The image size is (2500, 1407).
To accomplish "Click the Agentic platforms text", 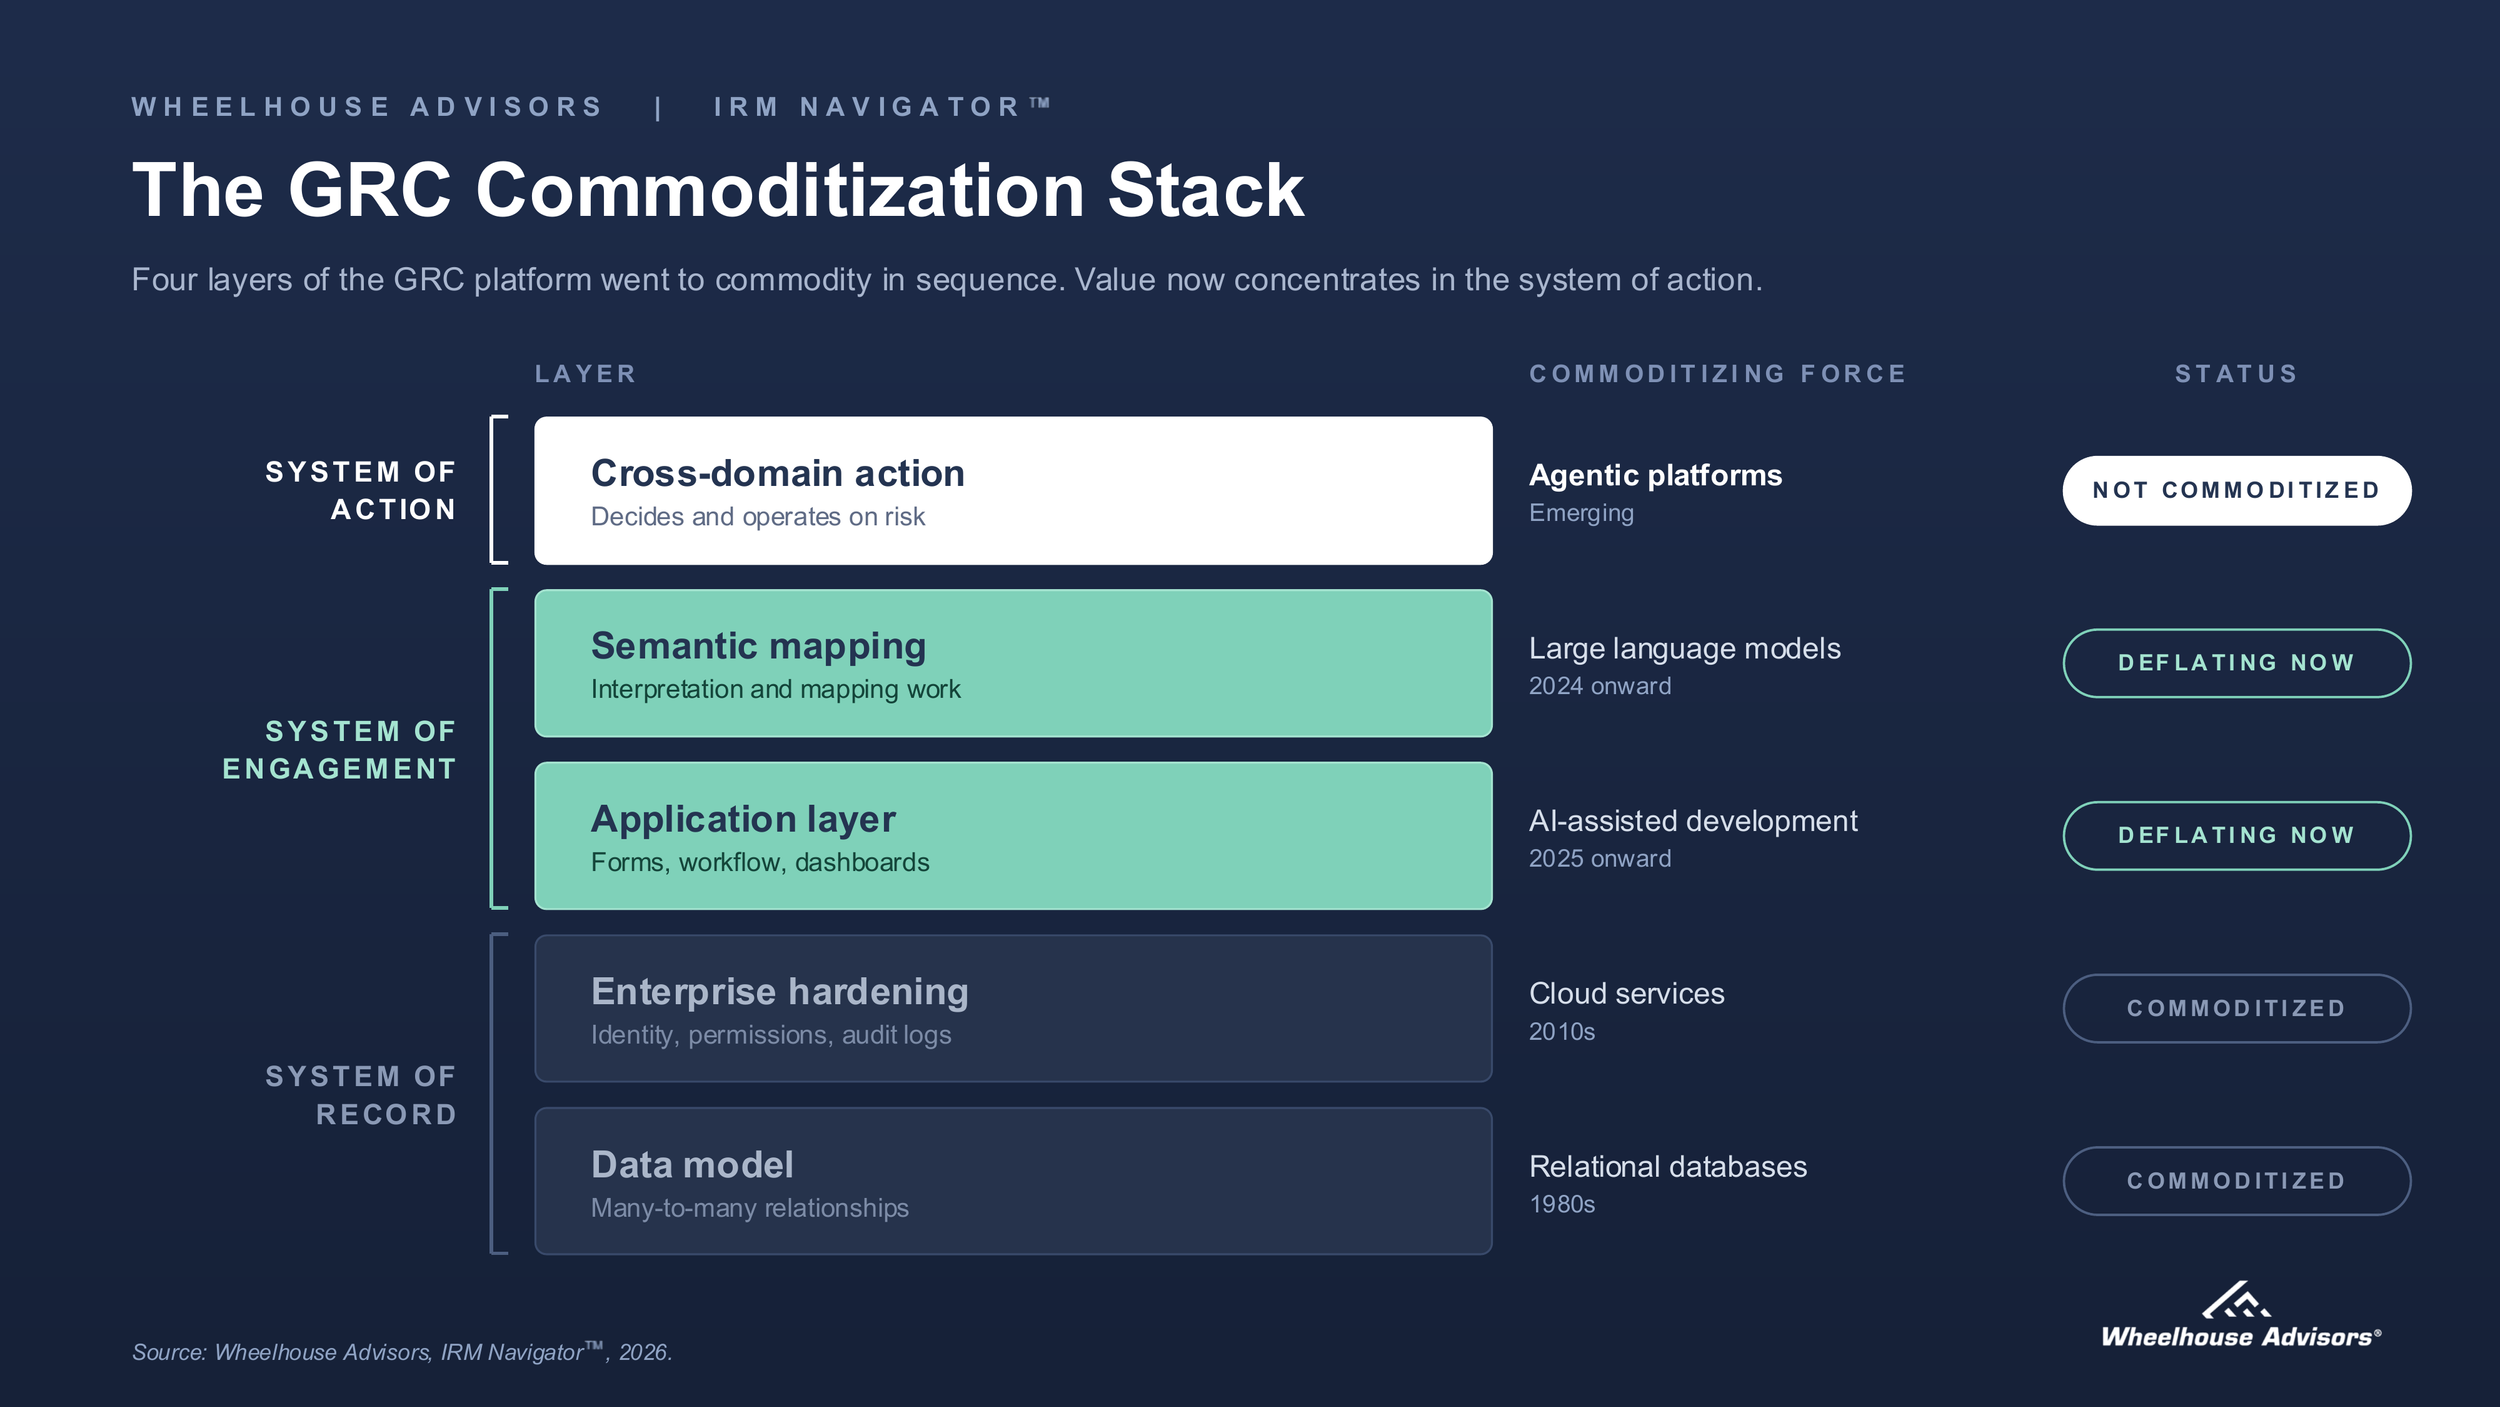I will (x=1656, y=475).
